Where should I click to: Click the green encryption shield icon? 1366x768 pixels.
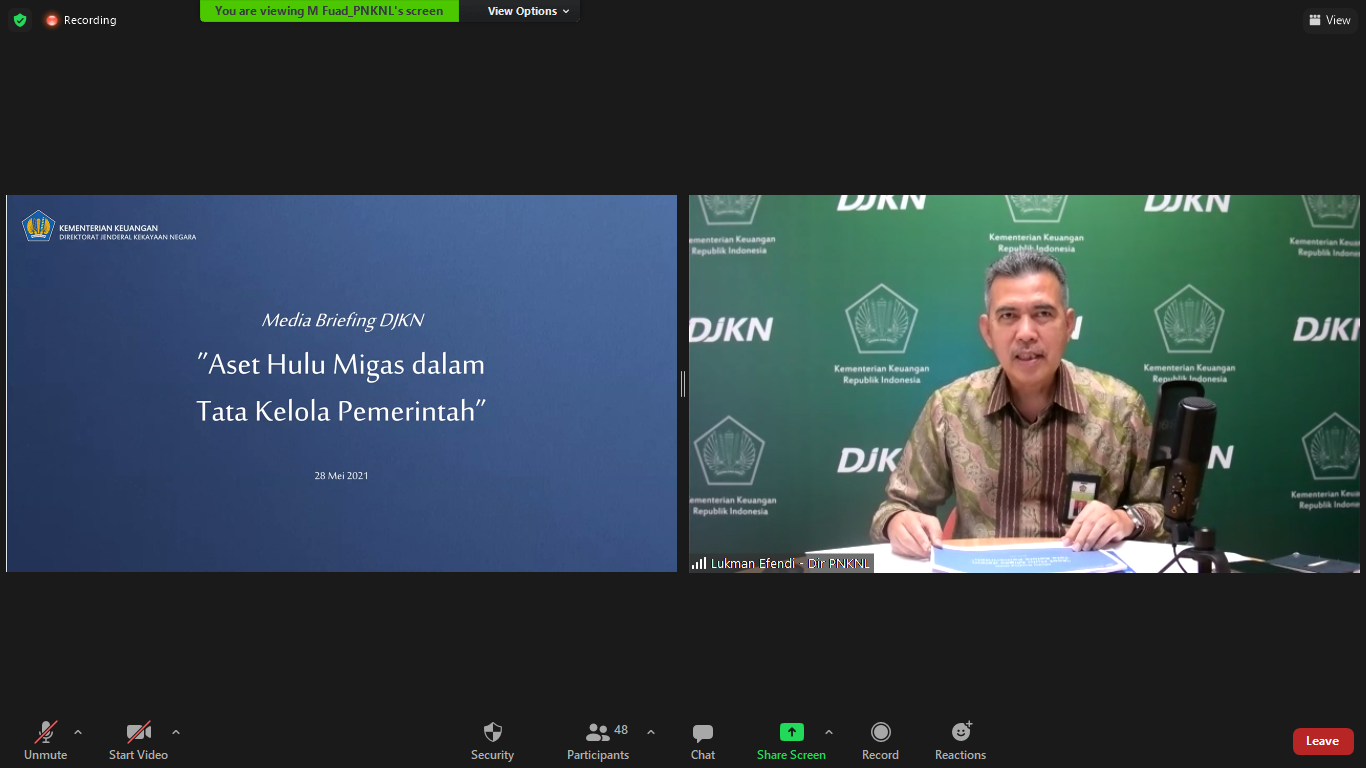(20, 20)
